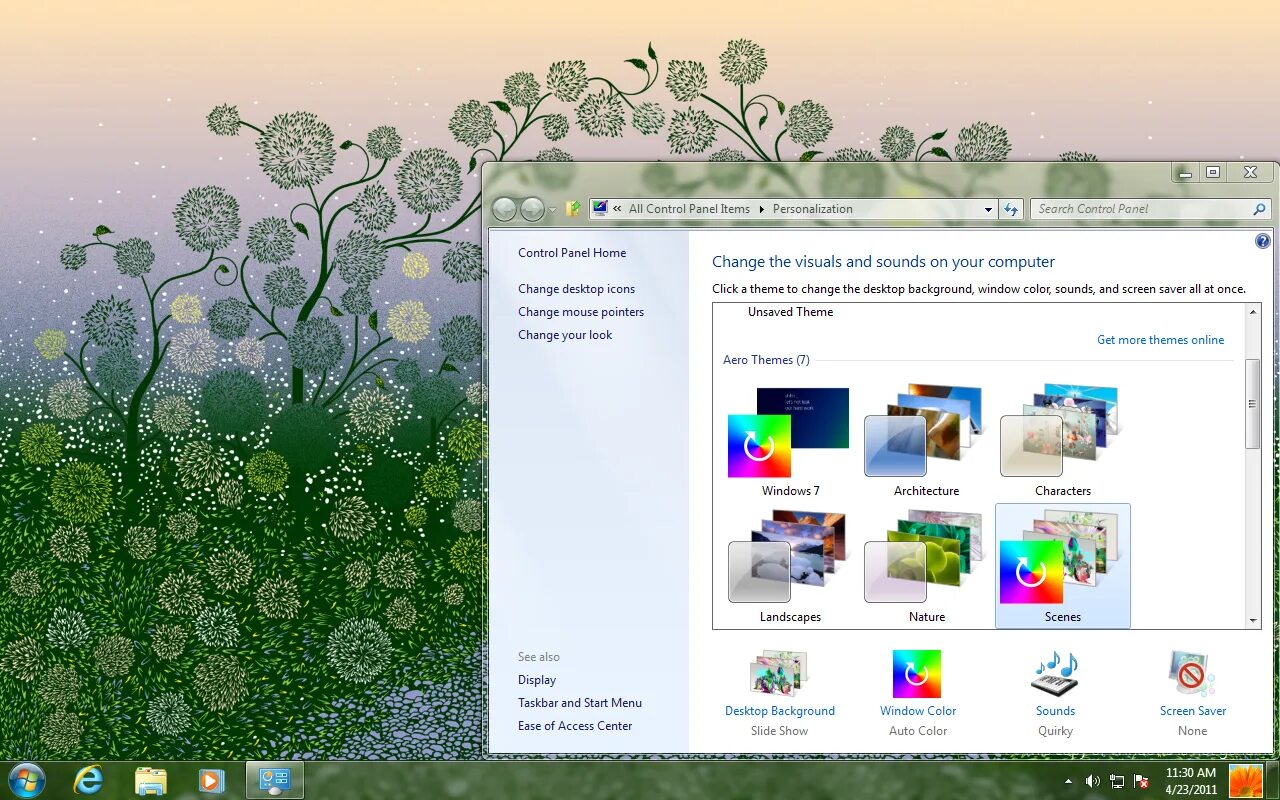Click the theme list scroll up arrow
Image resolution: width=1280 pixels, height=800 pixels.
click(1253, 312)
